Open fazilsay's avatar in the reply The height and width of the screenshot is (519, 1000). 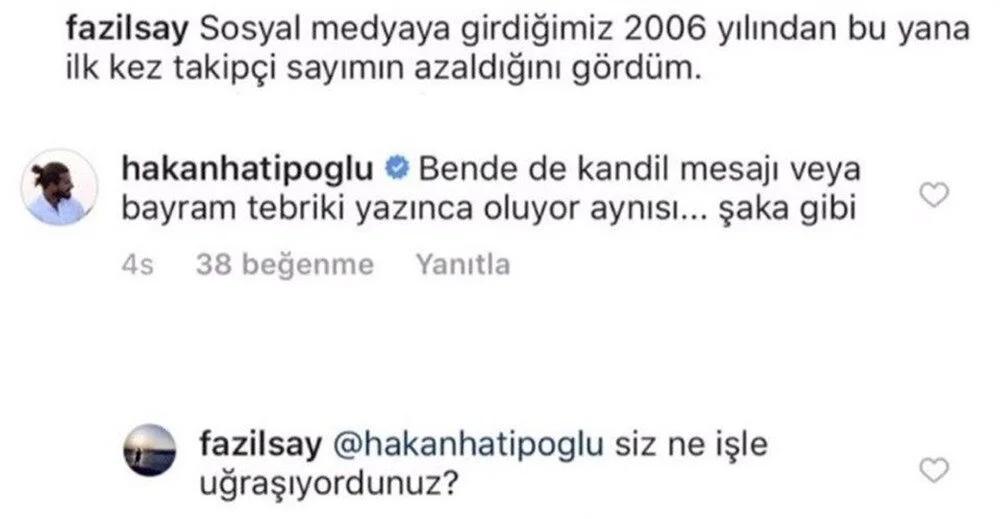click(x=149, y=450)
